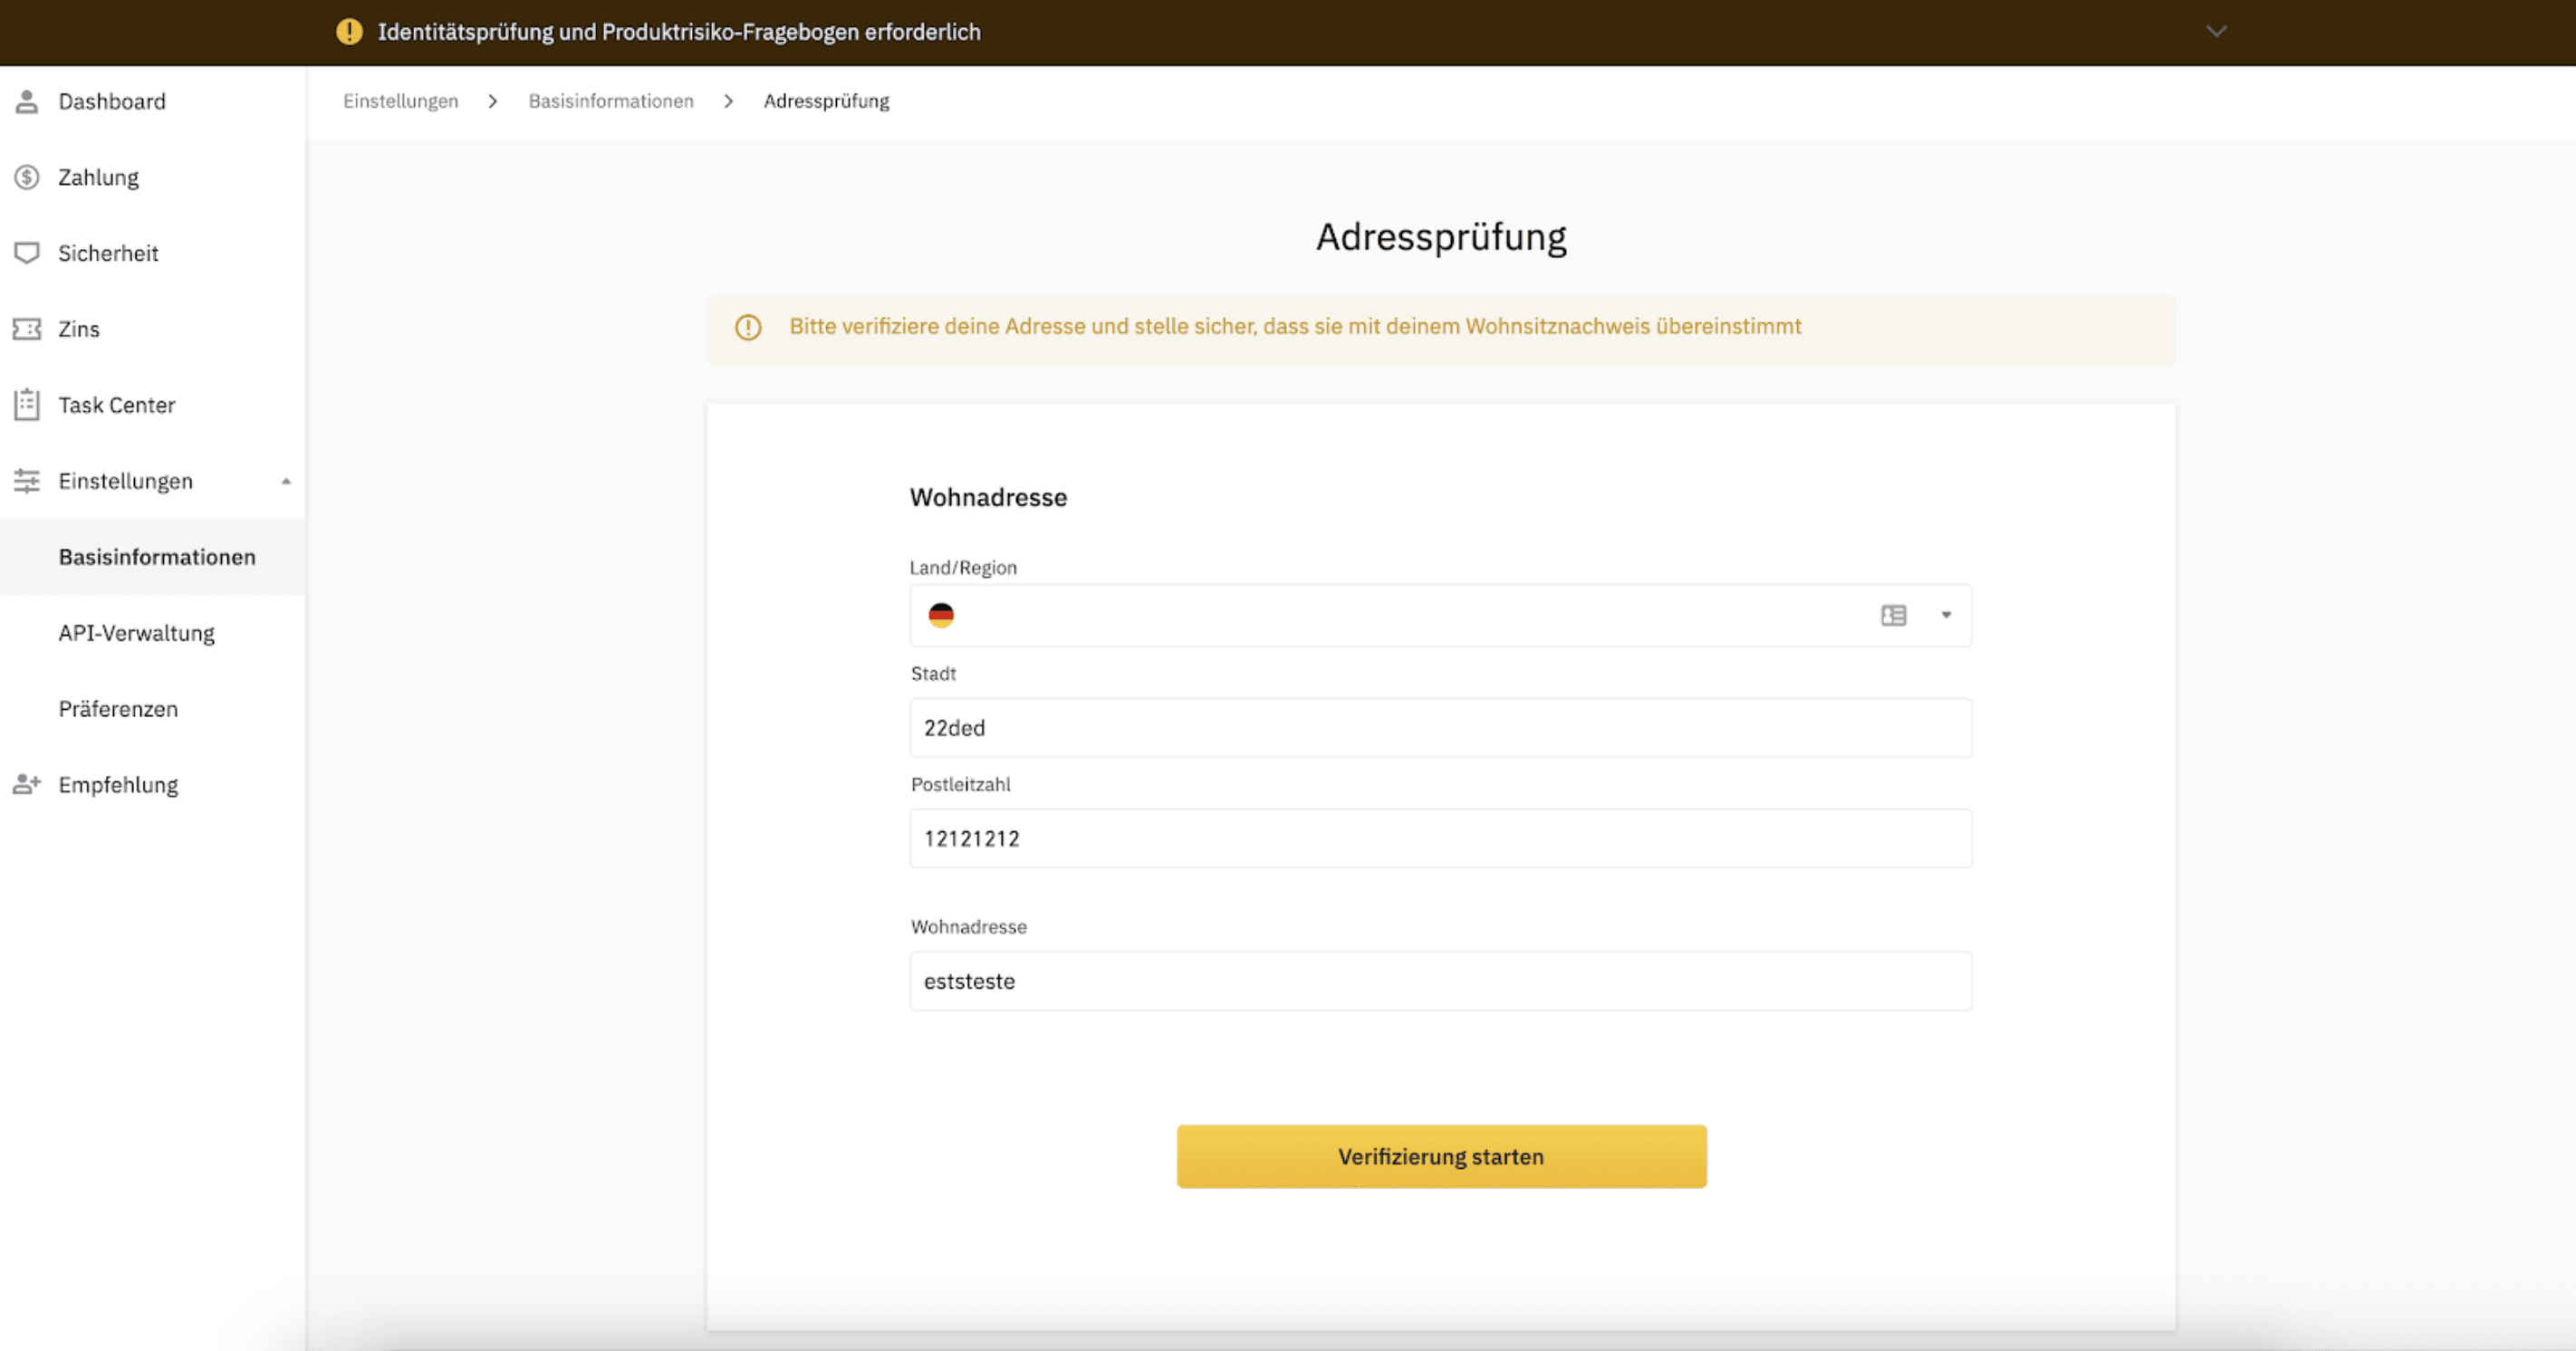2576x1351 pixels.
Task: Click the 'Land/Region' field label
Action: click(x=963, y=568)
